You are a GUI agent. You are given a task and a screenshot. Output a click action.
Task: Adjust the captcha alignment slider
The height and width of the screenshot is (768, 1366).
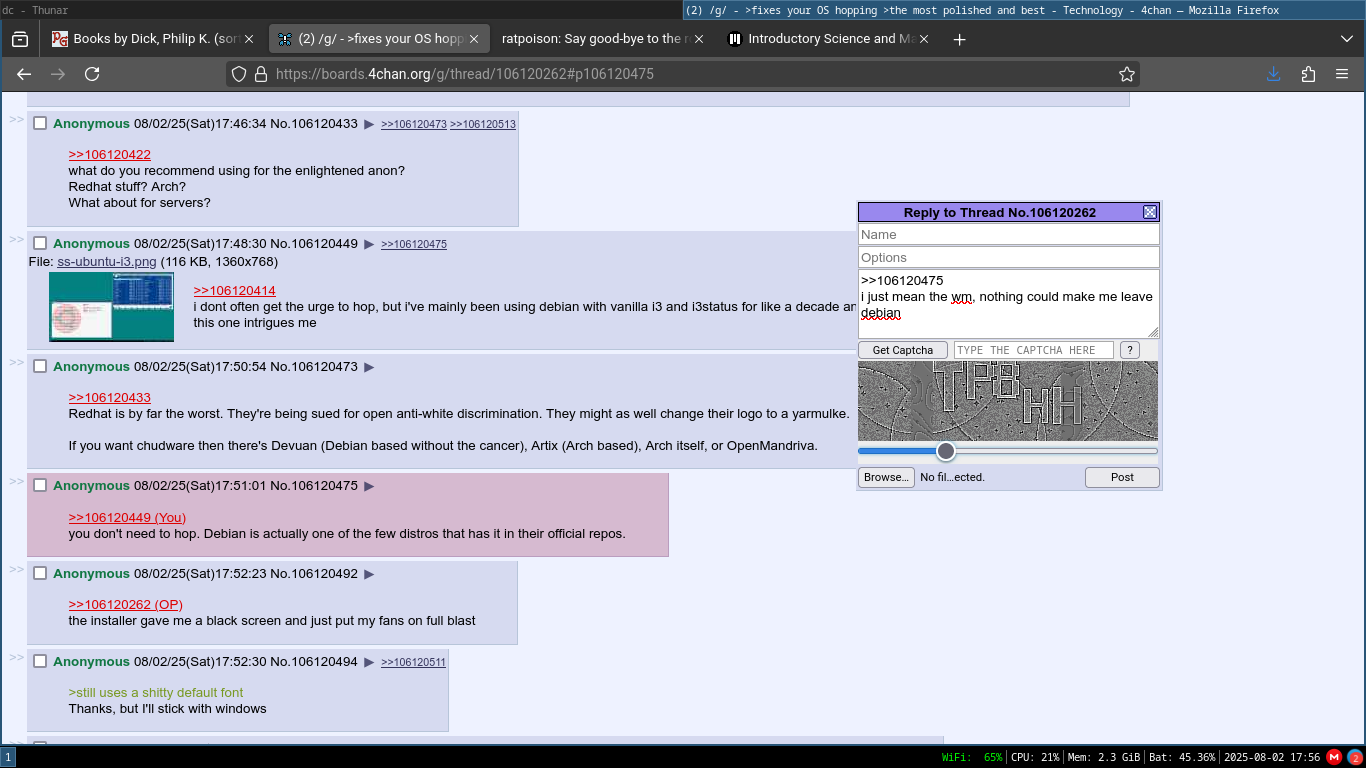[946, 451]
